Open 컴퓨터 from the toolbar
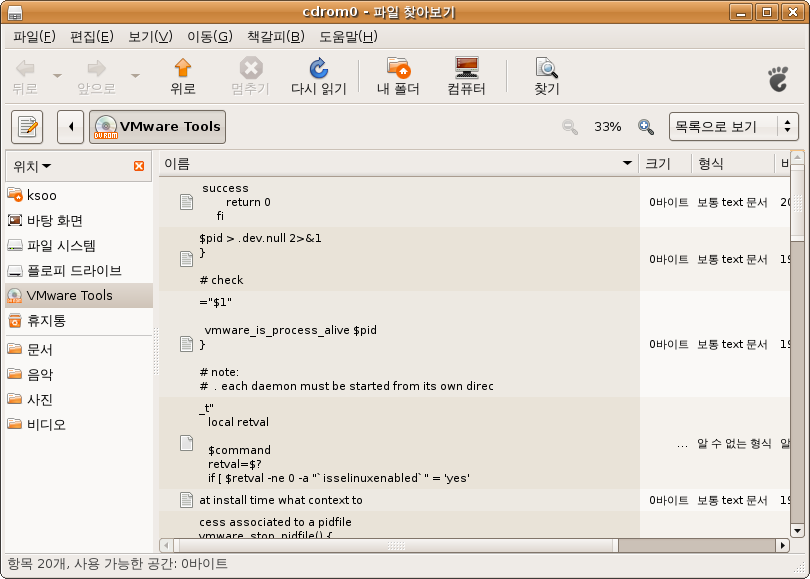 pos(466,76)
